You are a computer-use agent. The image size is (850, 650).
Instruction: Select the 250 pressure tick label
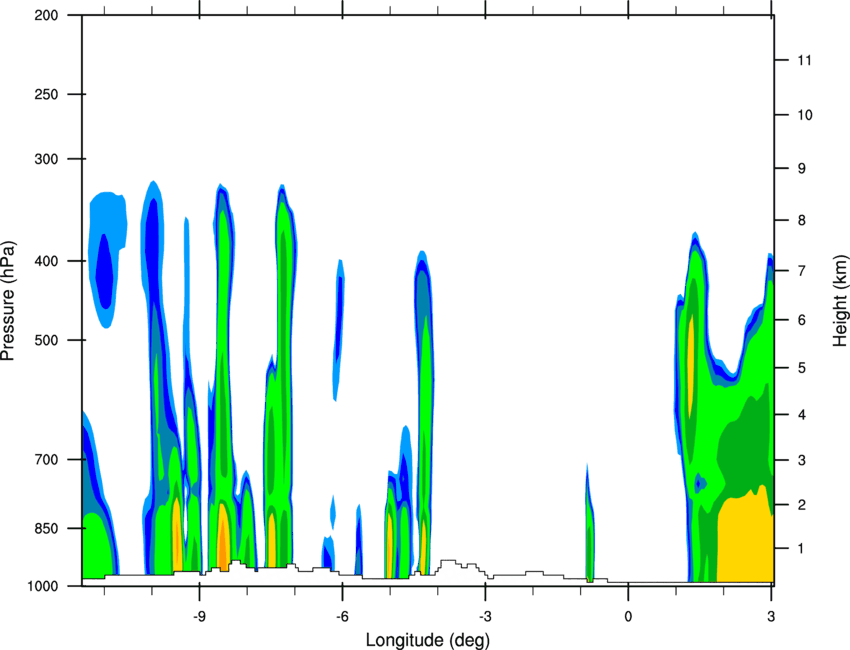click(x=46, y=94)
